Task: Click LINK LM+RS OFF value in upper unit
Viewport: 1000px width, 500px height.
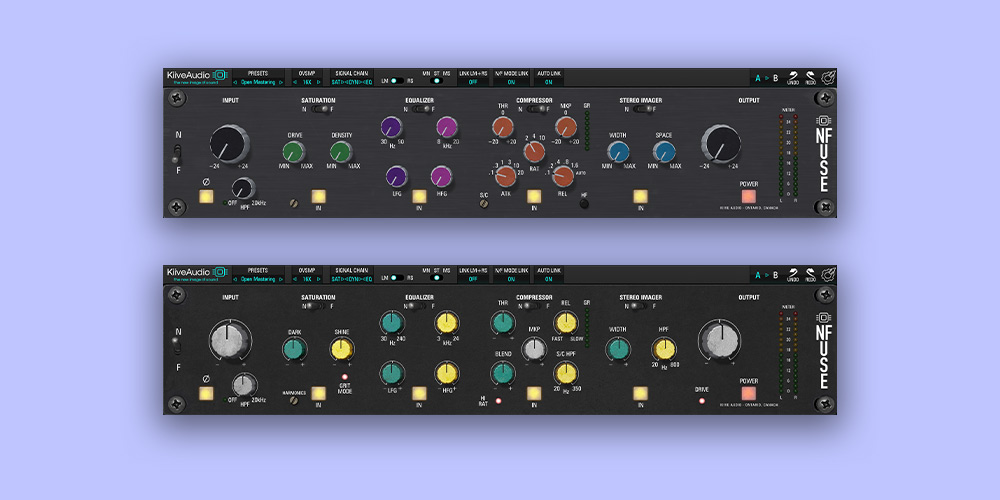Action: pyautogui.click(x=473, y=82)
